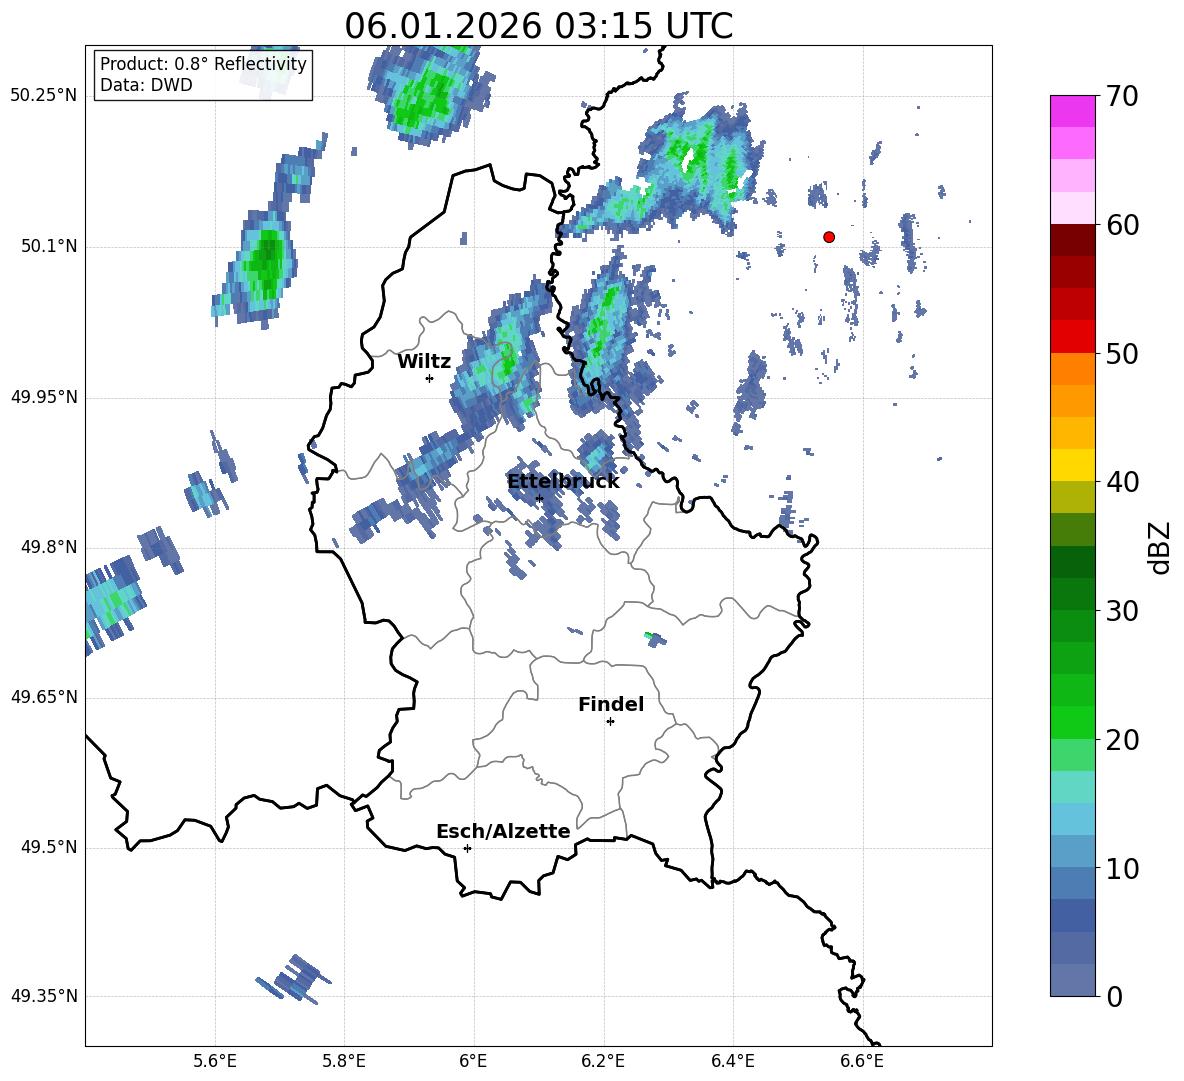Screen dimensions: 1184x1081
Task: Click the 70 label on the colorbar
Action: pos(1122,97)
